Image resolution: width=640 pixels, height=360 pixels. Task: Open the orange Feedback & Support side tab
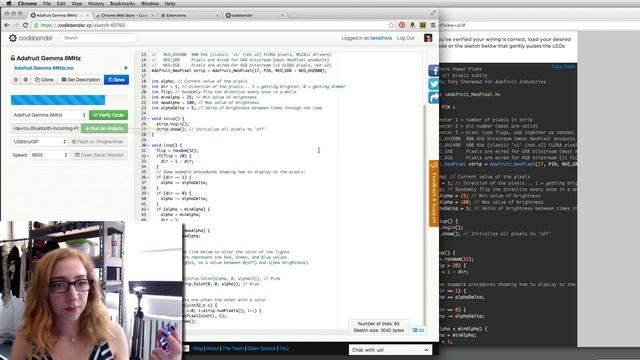433,193
